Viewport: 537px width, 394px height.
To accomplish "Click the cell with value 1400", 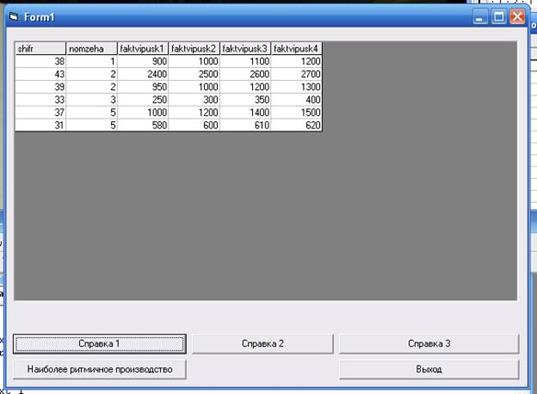I will [245, 112].
